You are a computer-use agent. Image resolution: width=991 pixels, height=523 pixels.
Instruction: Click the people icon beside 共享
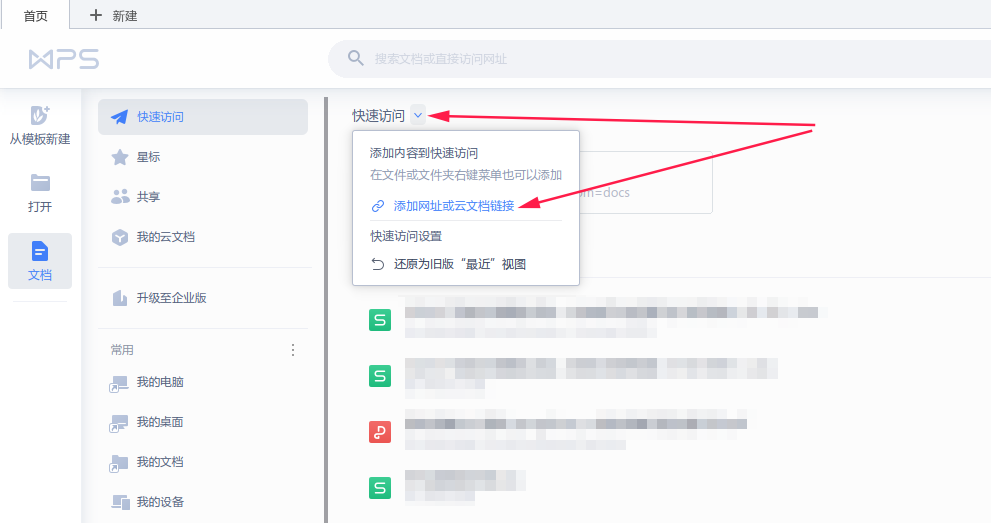tap(119, 197)
